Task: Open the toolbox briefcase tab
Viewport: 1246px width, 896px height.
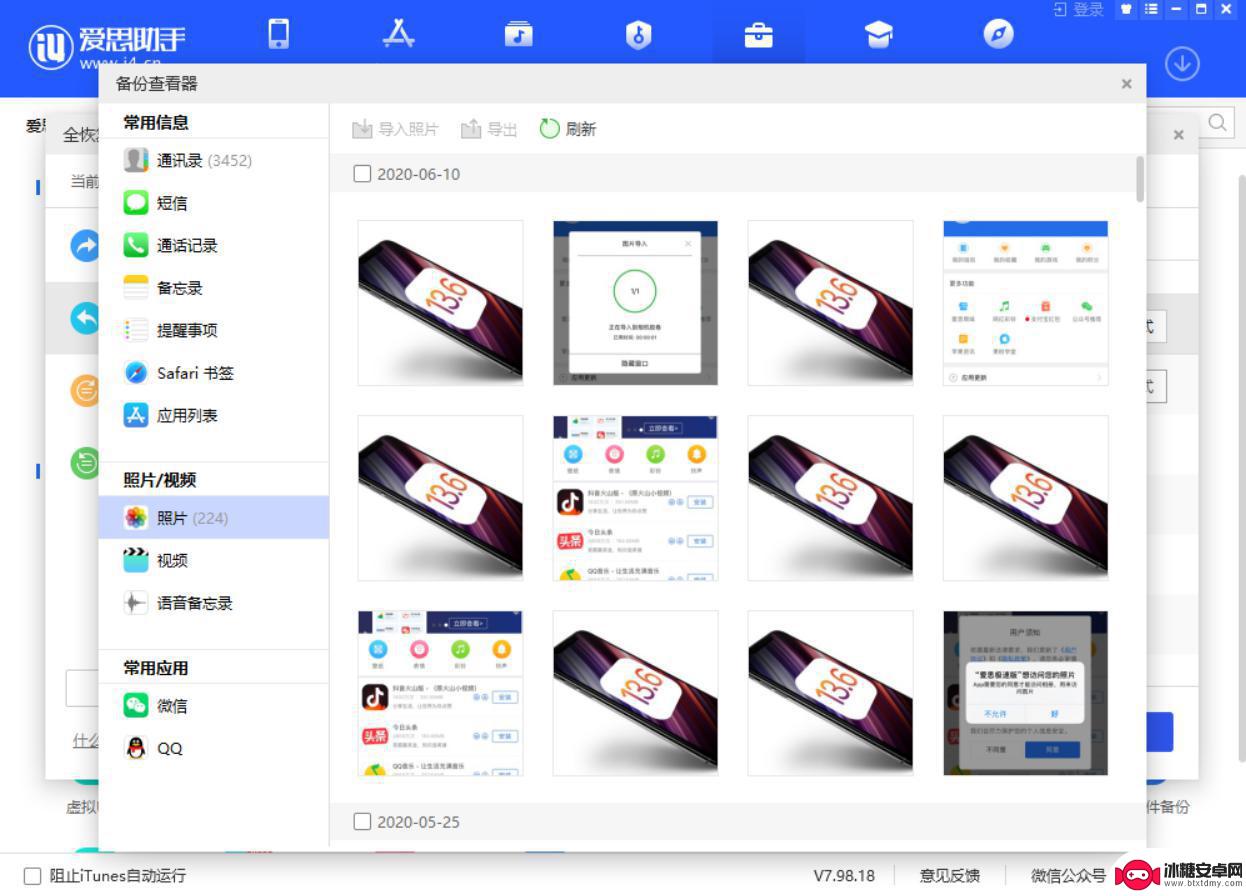Action: [758, 36]
